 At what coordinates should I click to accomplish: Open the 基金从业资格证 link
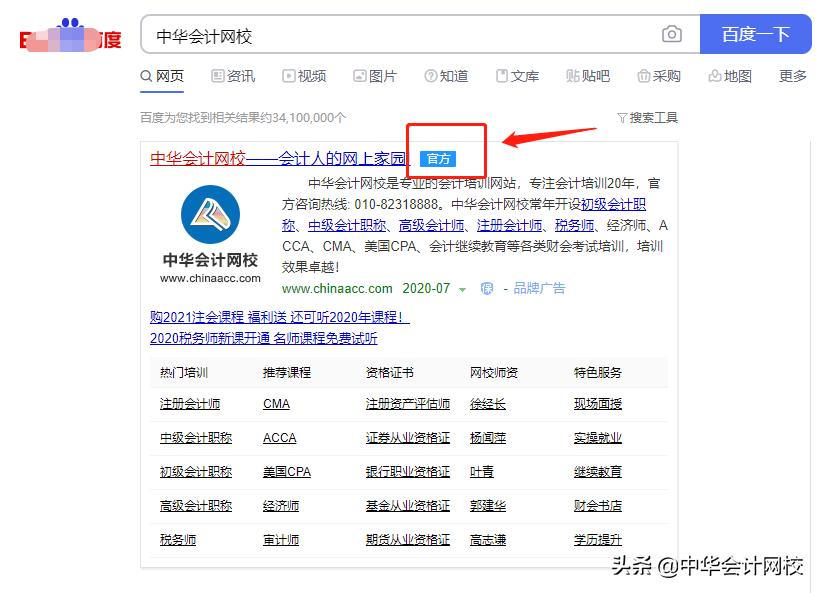pyautogui.click(x=408, y=506)
